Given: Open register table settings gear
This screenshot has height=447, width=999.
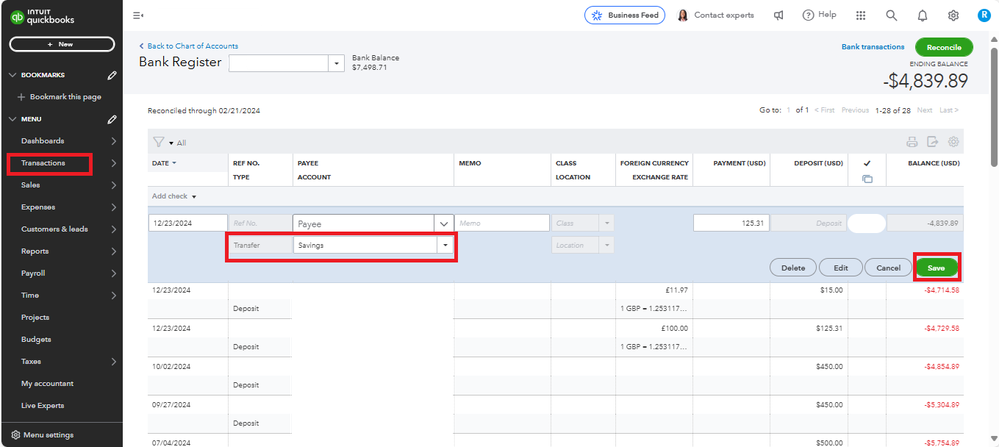Looking at the screenshot, I should [954, 142].
